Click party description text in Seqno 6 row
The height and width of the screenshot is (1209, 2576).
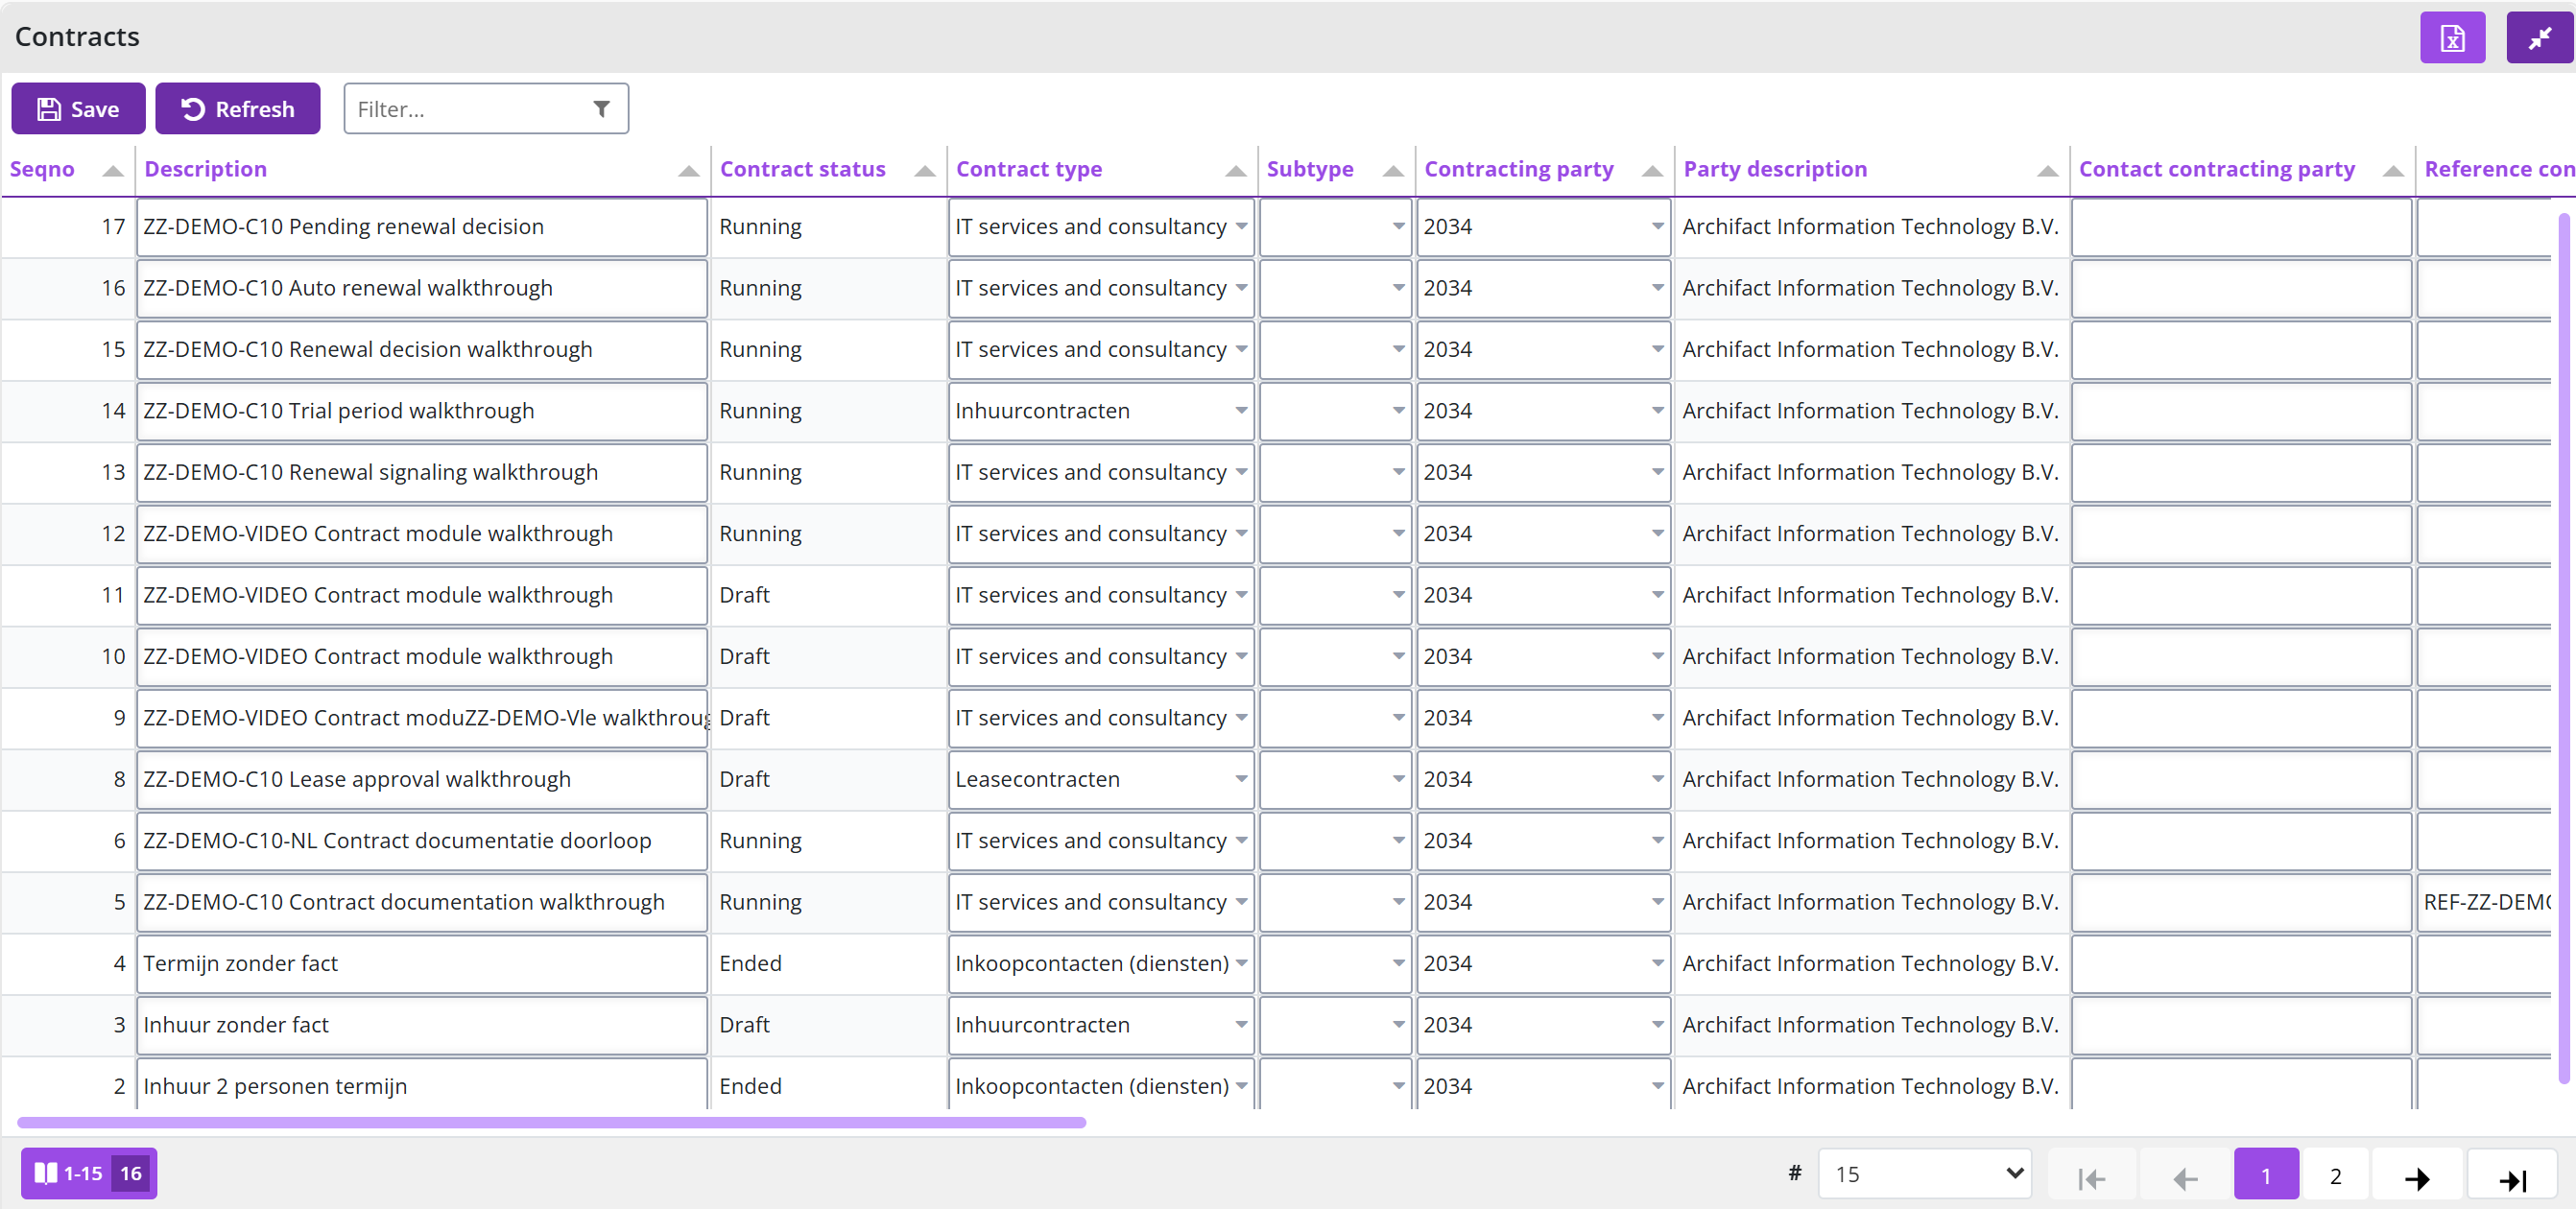(x=1870, y=841)
